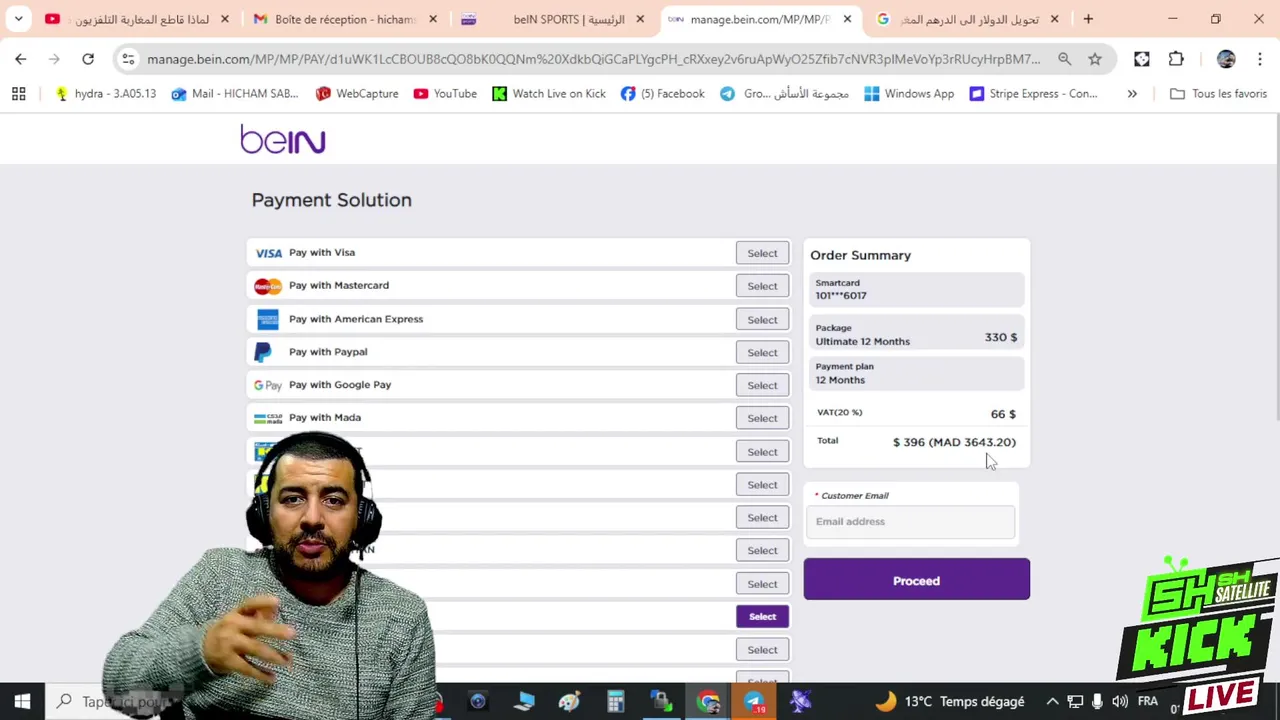1280x720 pixels.
Task: Open the Tous les favoris folder
Action: (x=1218, y=93)
